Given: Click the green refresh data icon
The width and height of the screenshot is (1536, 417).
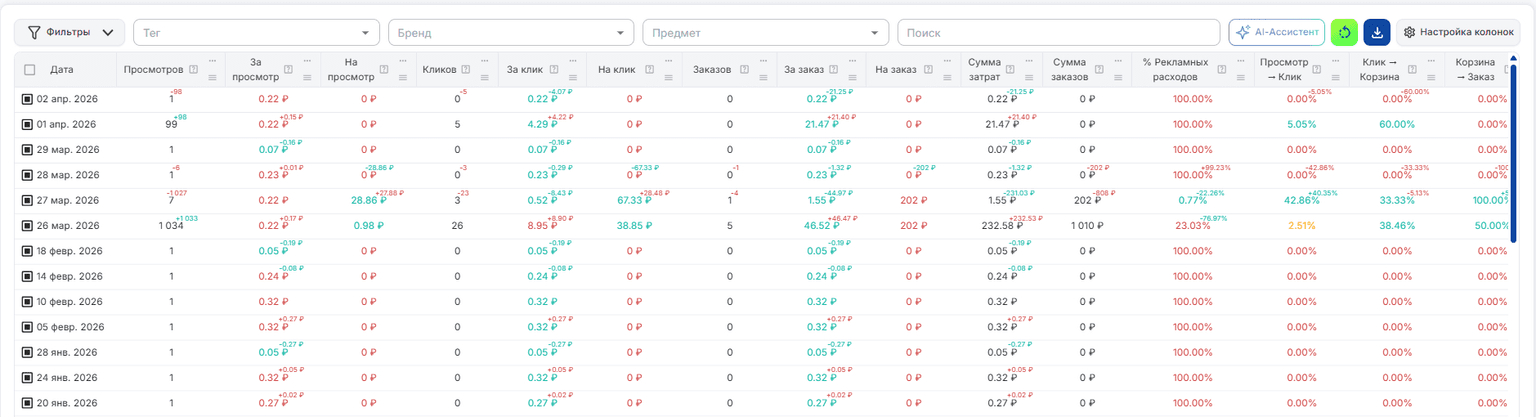Looking at the screenshot, I should [1344, 32].
